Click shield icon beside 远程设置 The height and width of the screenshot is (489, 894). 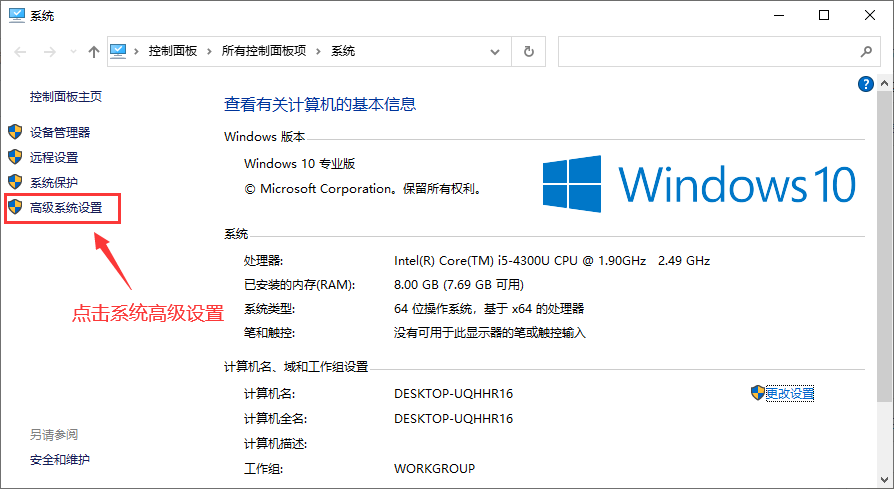pyautogui.click(x=15, y=157)
